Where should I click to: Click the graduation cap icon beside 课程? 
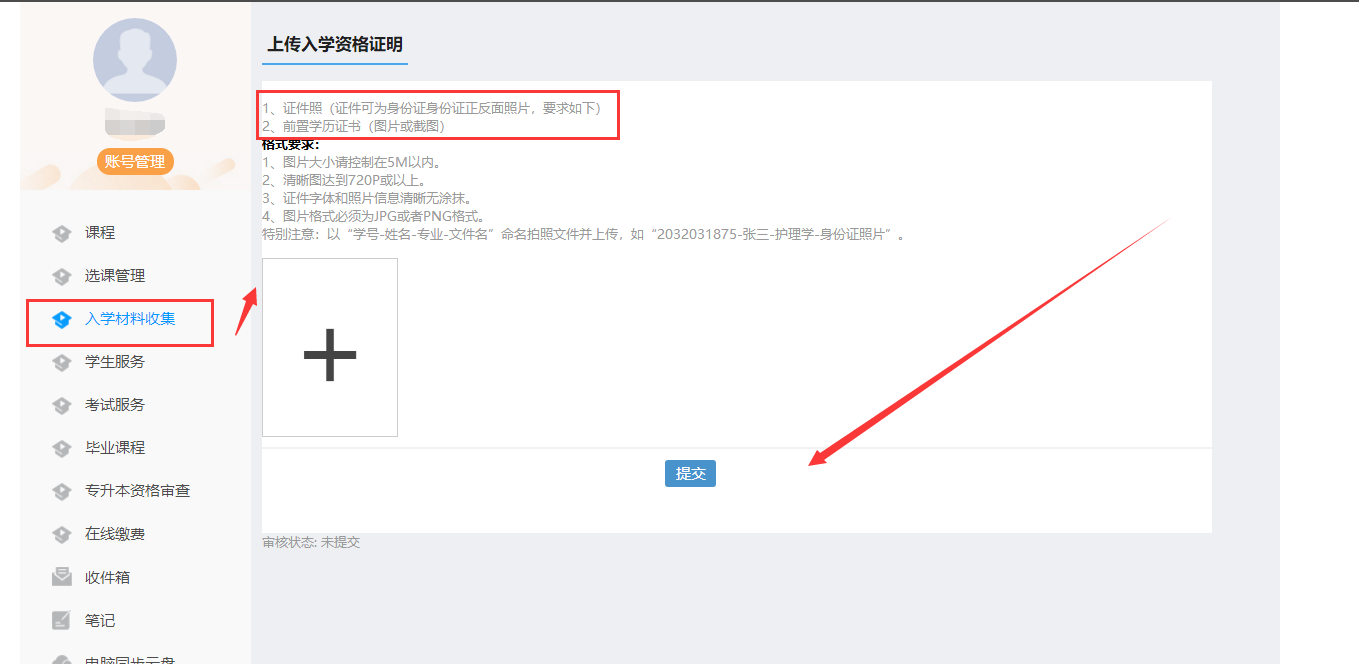coord(62,234)
